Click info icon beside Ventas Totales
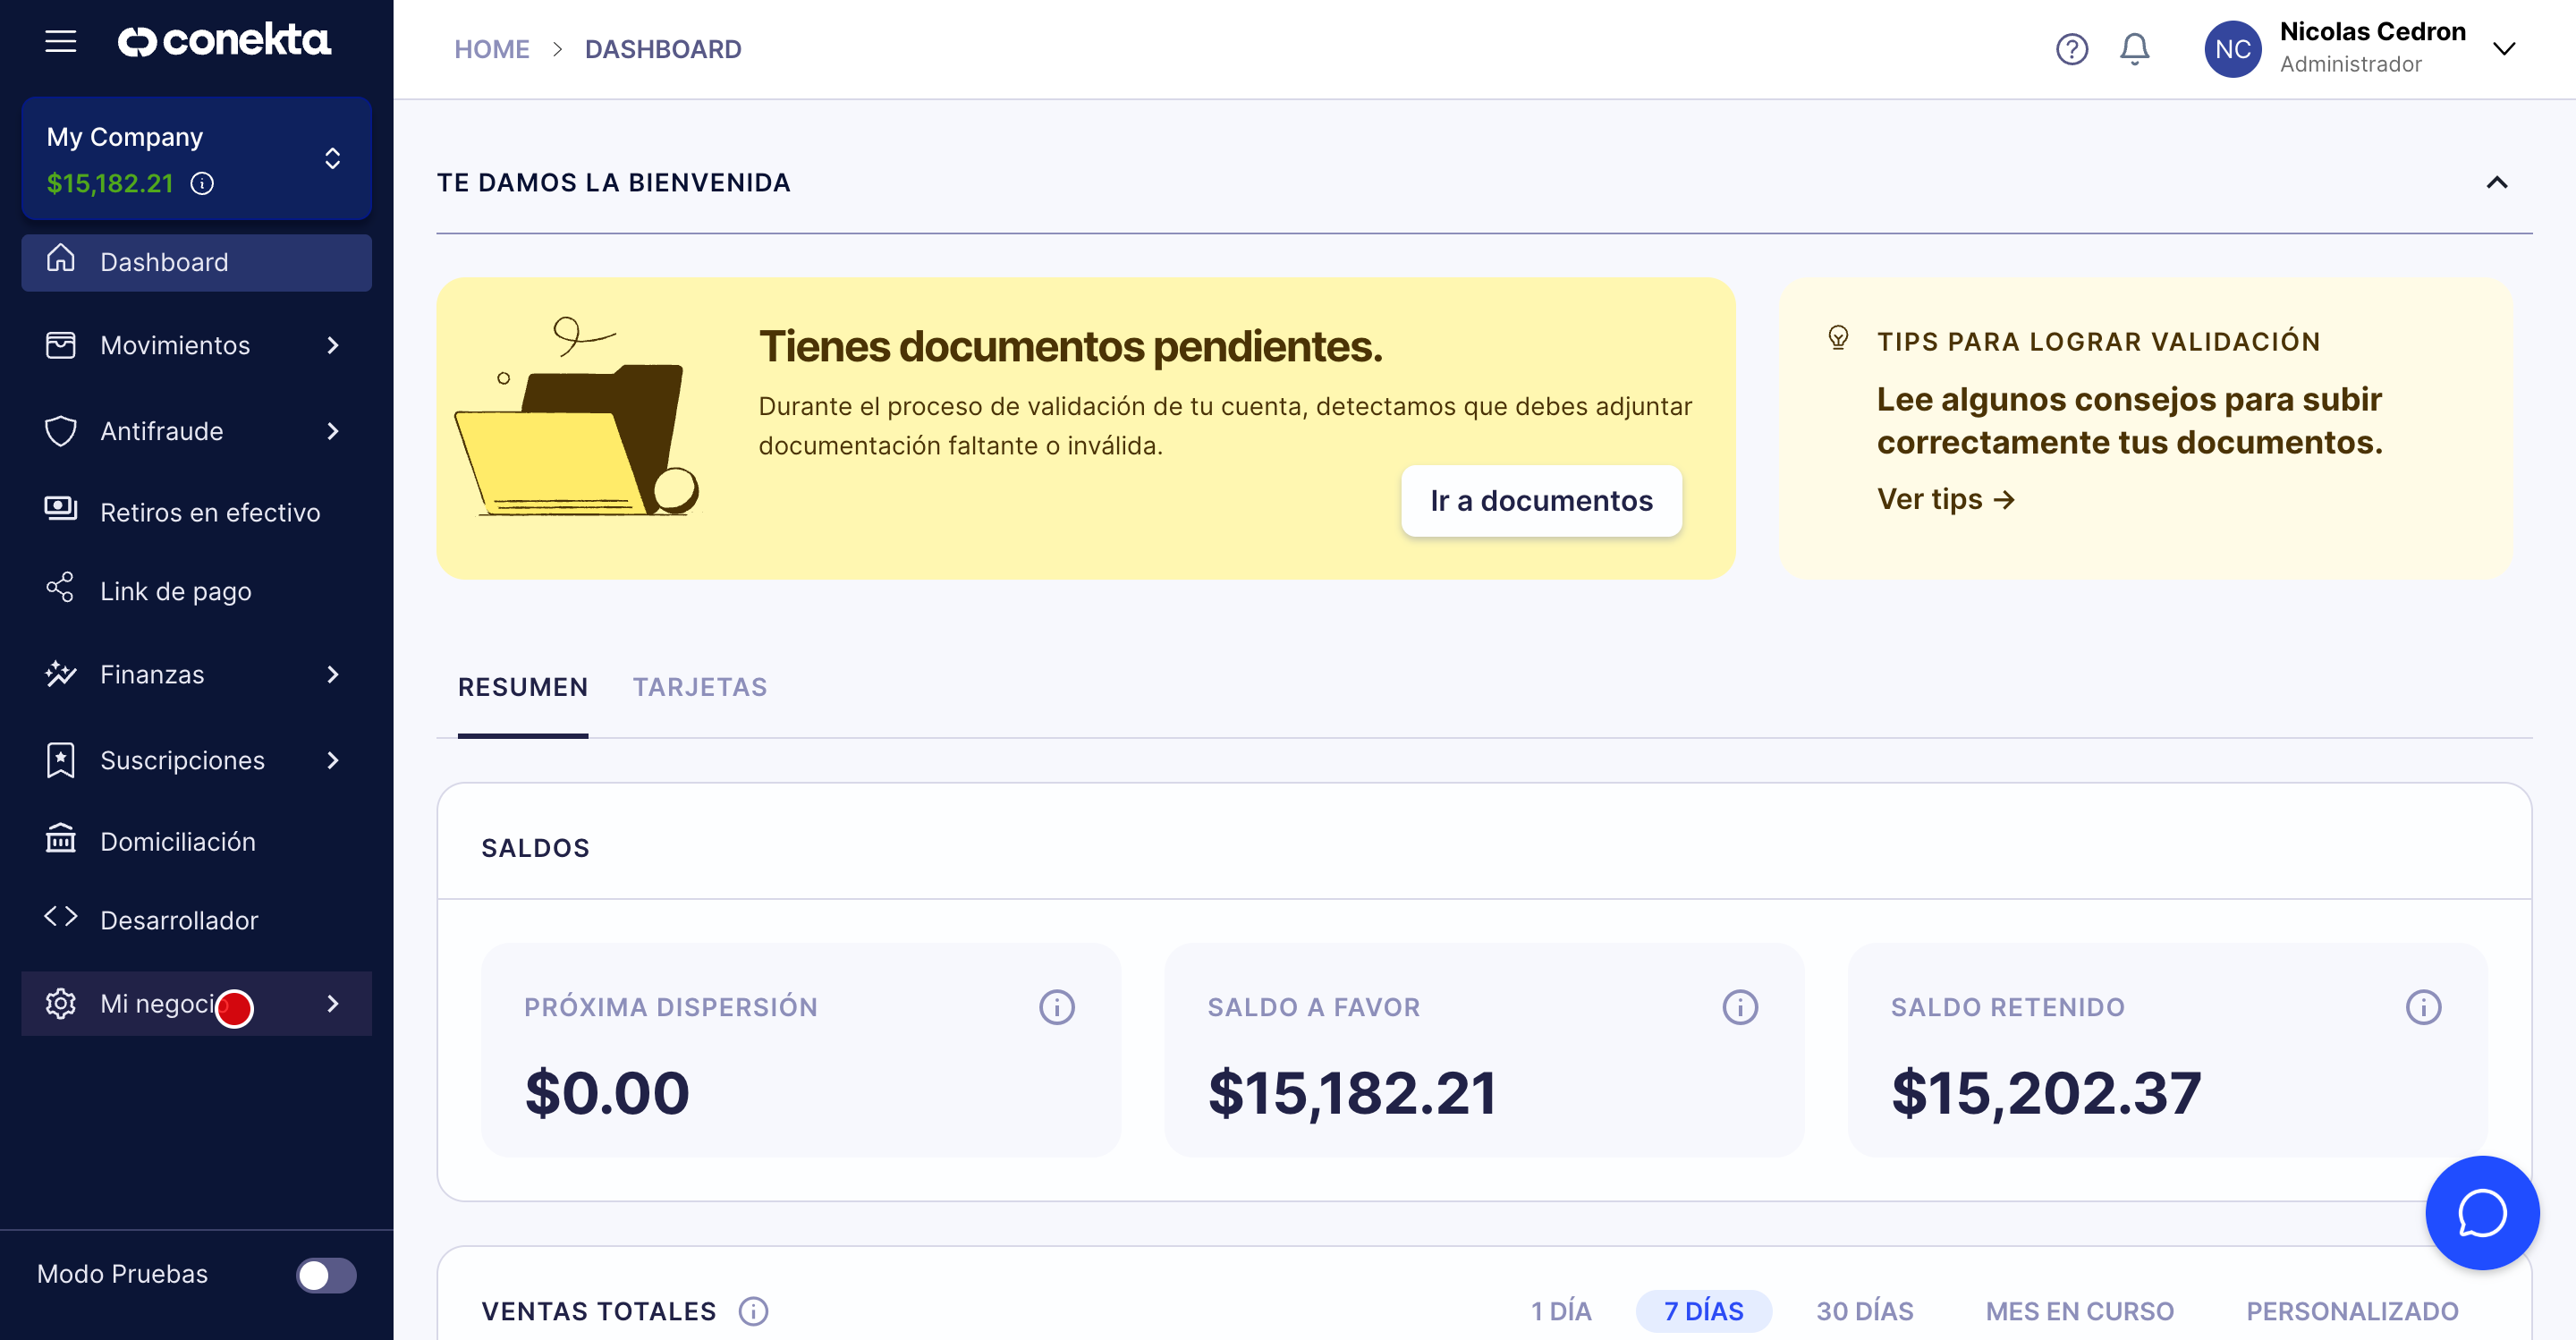 coord(753,1311)
